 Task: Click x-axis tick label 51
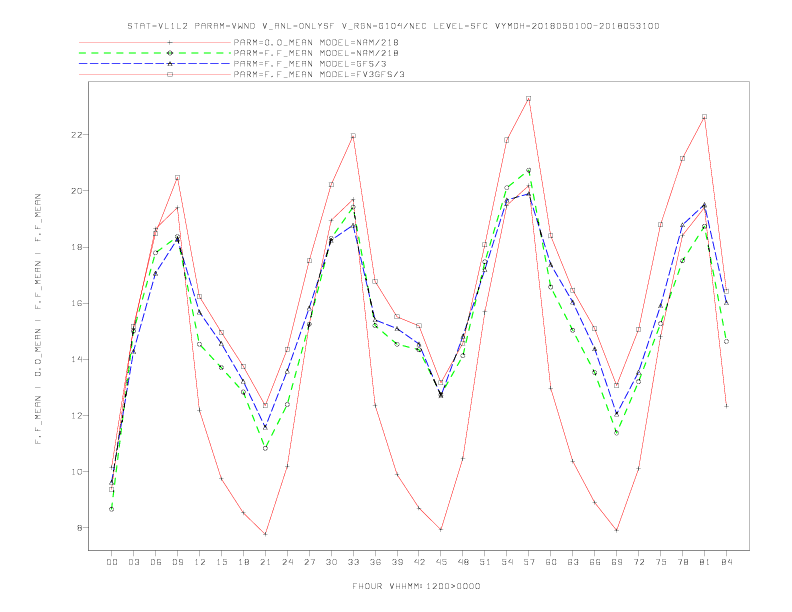coord(485,562)
